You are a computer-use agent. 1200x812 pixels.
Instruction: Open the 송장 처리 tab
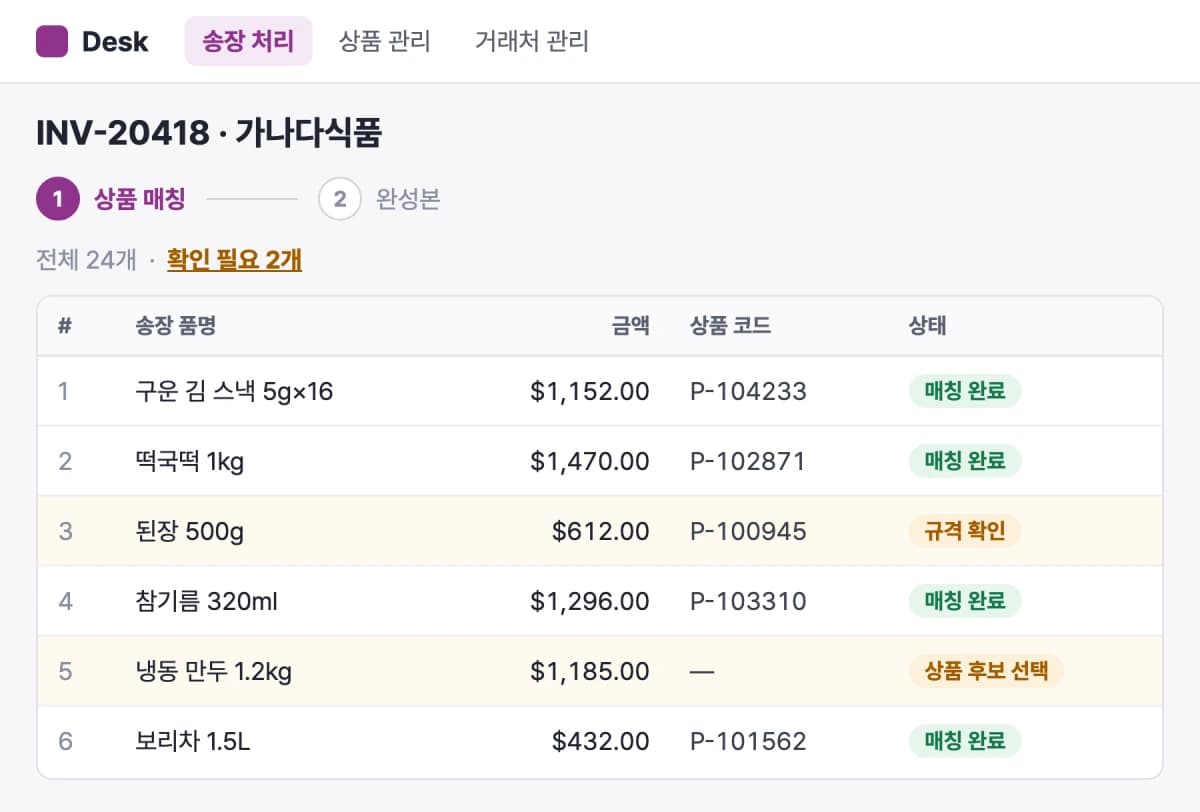pos(248,41)
